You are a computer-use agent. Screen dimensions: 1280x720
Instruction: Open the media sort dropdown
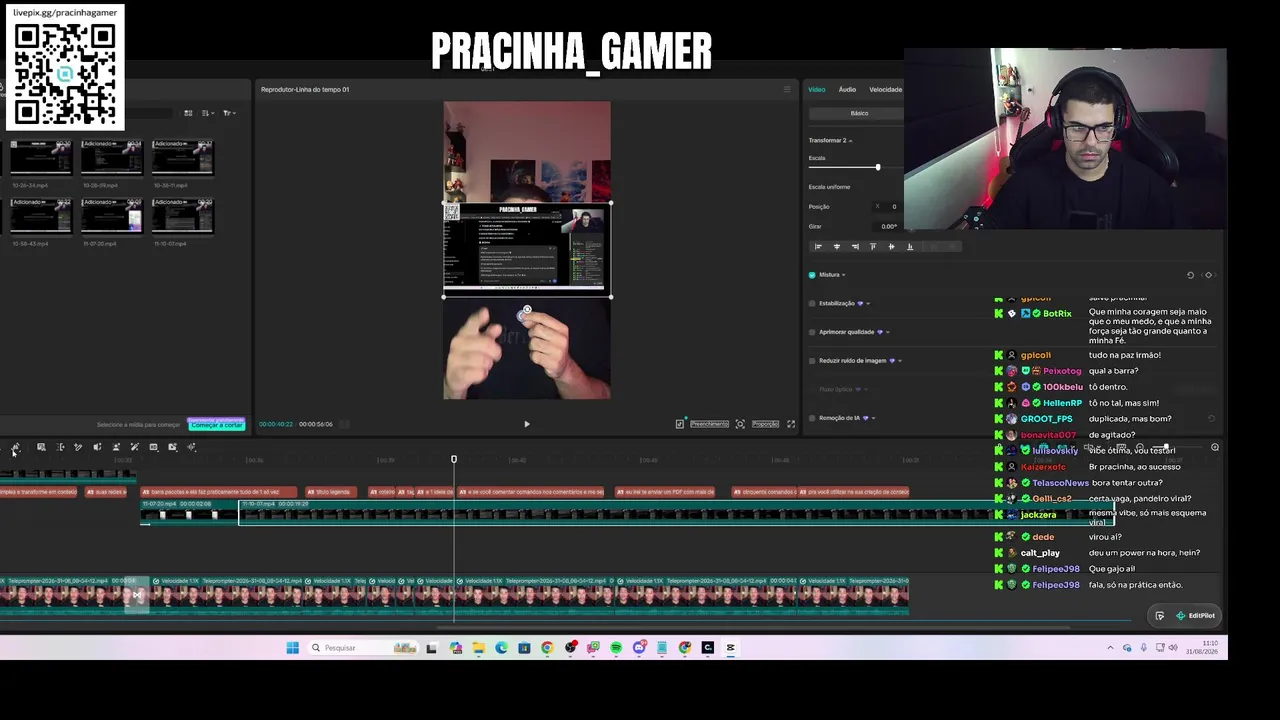(x=209, y=113)
